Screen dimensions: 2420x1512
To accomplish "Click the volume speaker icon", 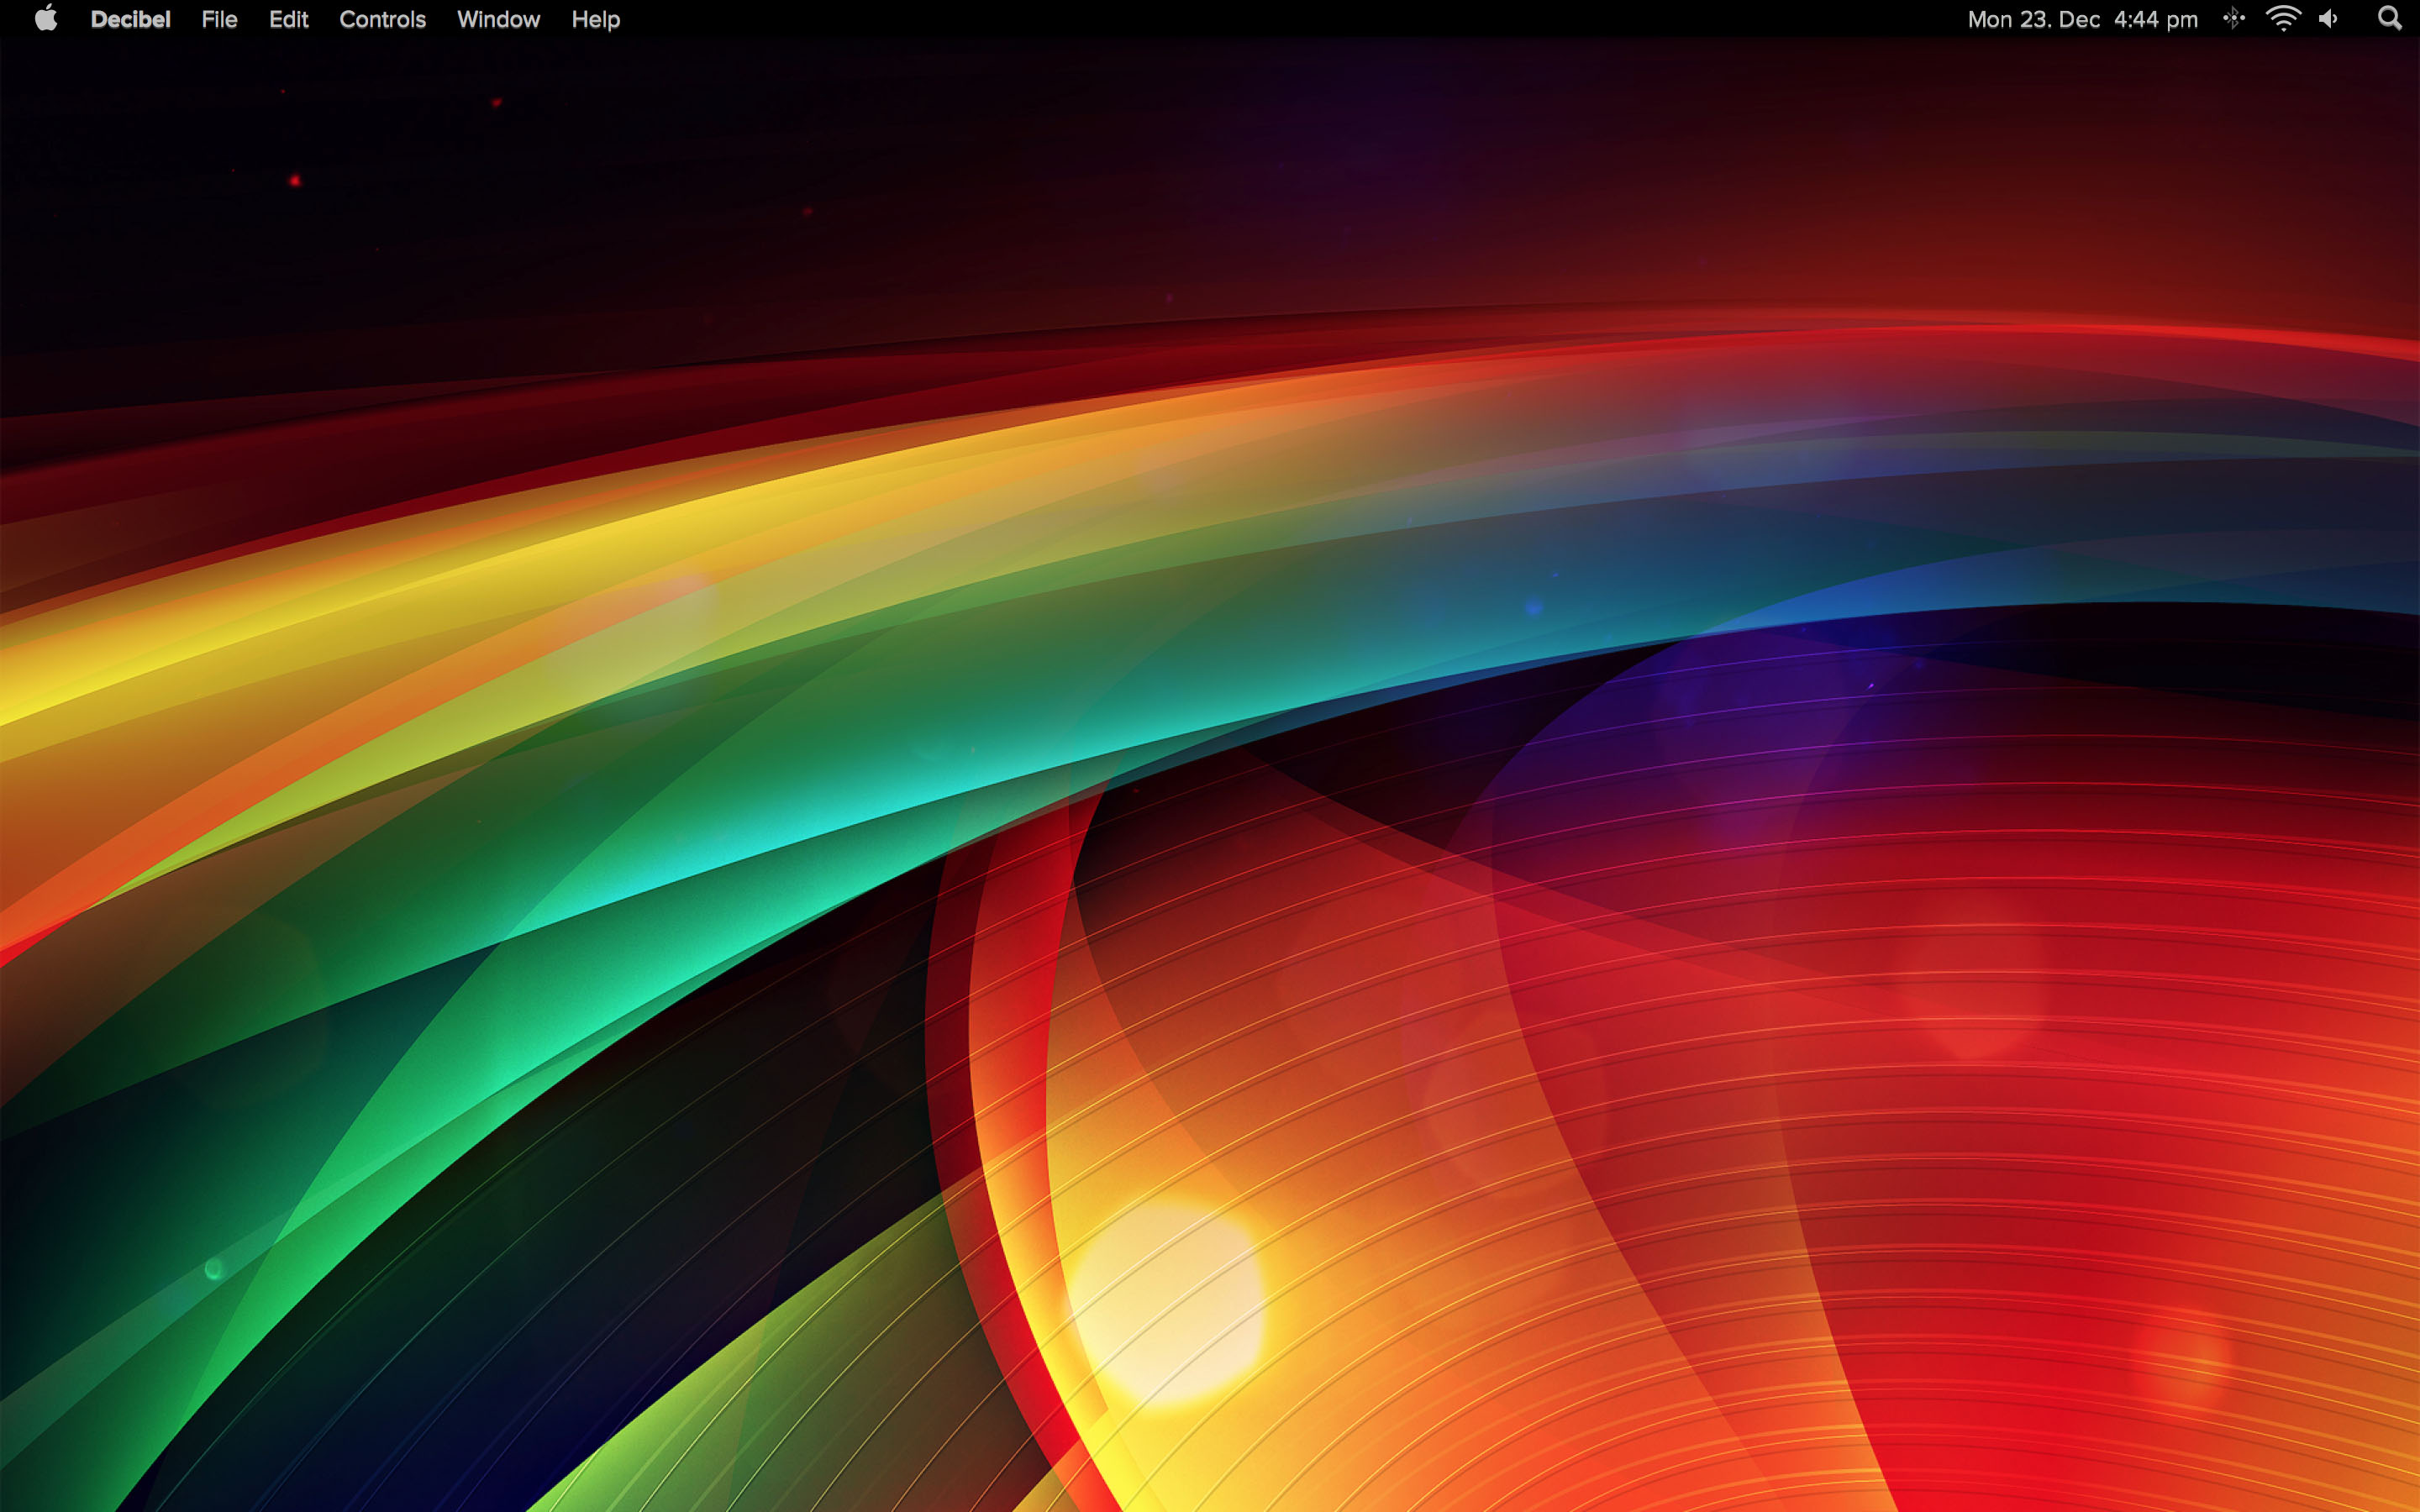I will point(2329,19).
